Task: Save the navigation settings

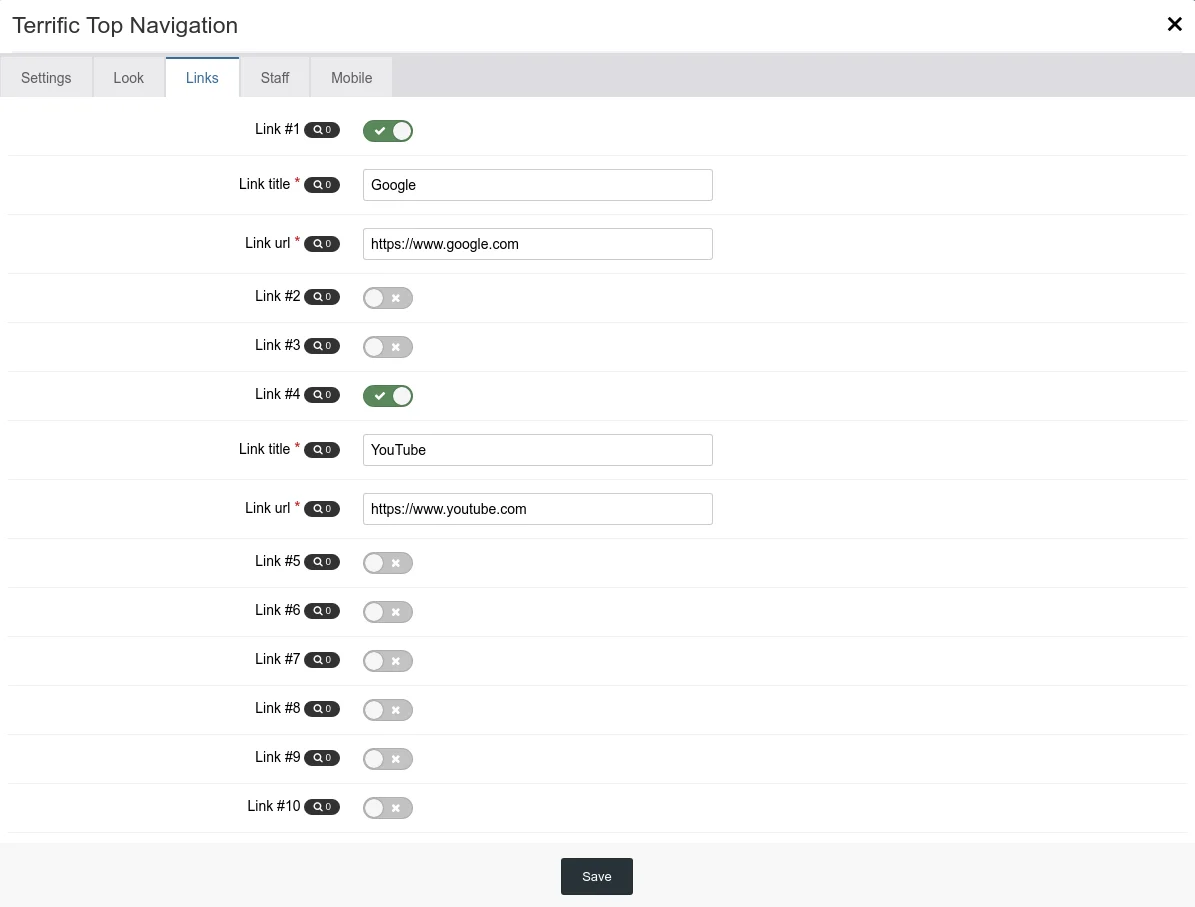Action: pyautogui.click(x=596, y=876)
